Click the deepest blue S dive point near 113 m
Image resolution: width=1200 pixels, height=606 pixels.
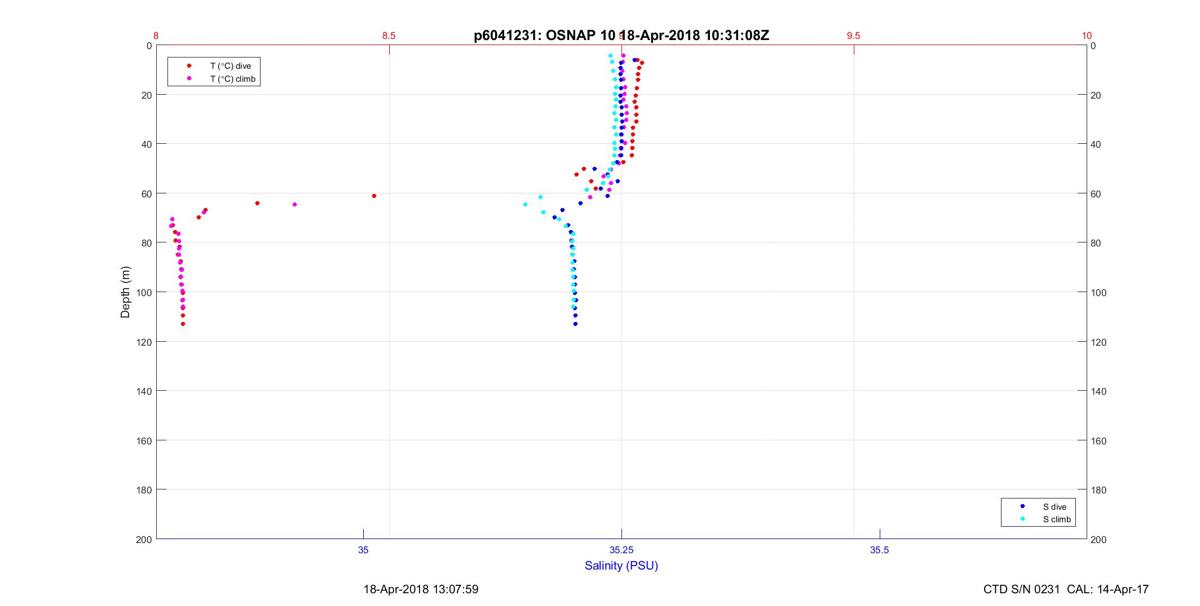pyautogui.click(x=576, y=324)
